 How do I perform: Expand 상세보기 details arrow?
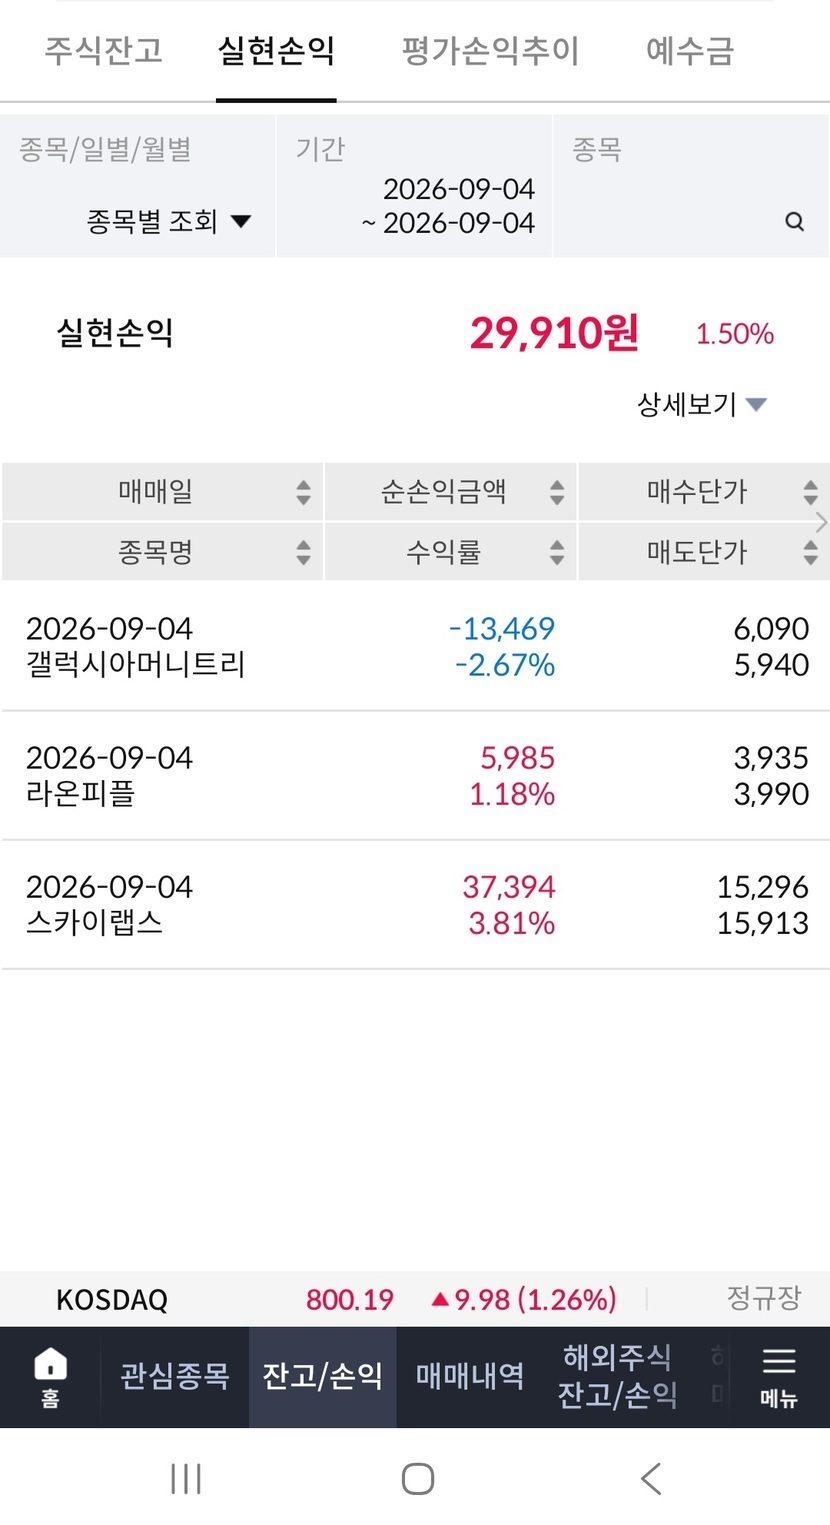757,405
